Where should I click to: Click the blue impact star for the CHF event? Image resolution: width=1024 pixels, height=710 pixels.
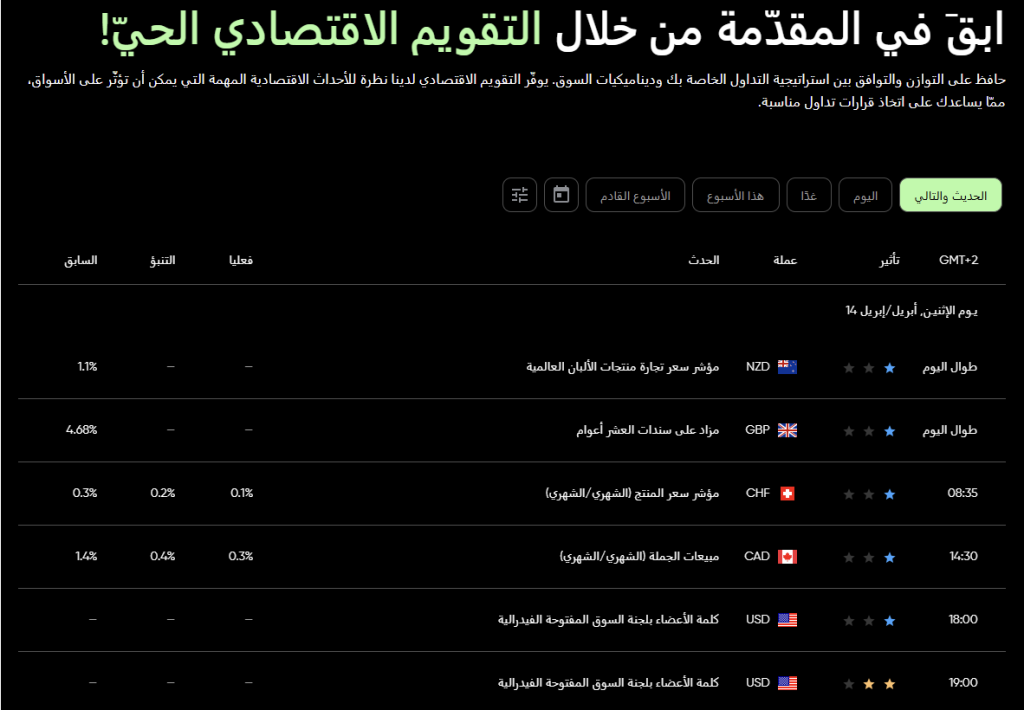click(x=889, y=493)
